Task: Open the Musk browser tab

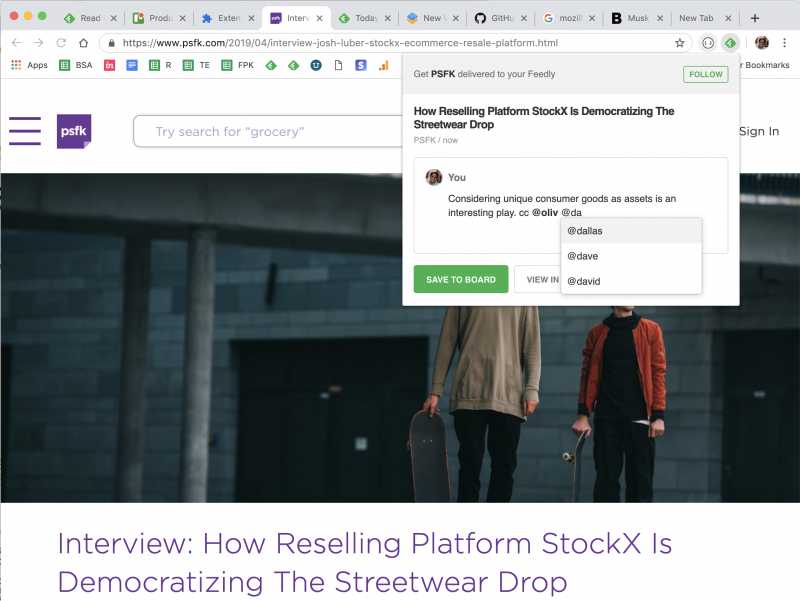Action: (630, 17)
